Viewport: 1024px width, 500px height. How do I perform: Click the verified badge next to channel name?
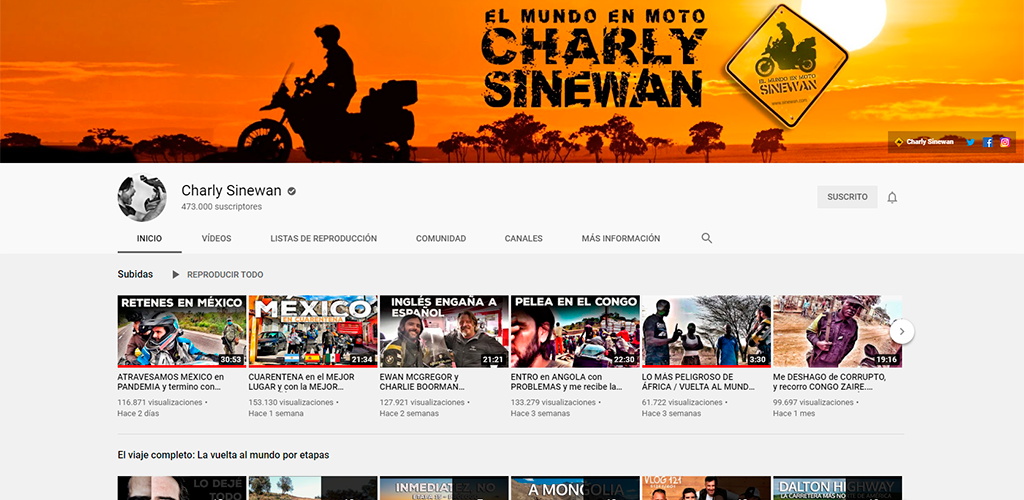coord(292,191)
